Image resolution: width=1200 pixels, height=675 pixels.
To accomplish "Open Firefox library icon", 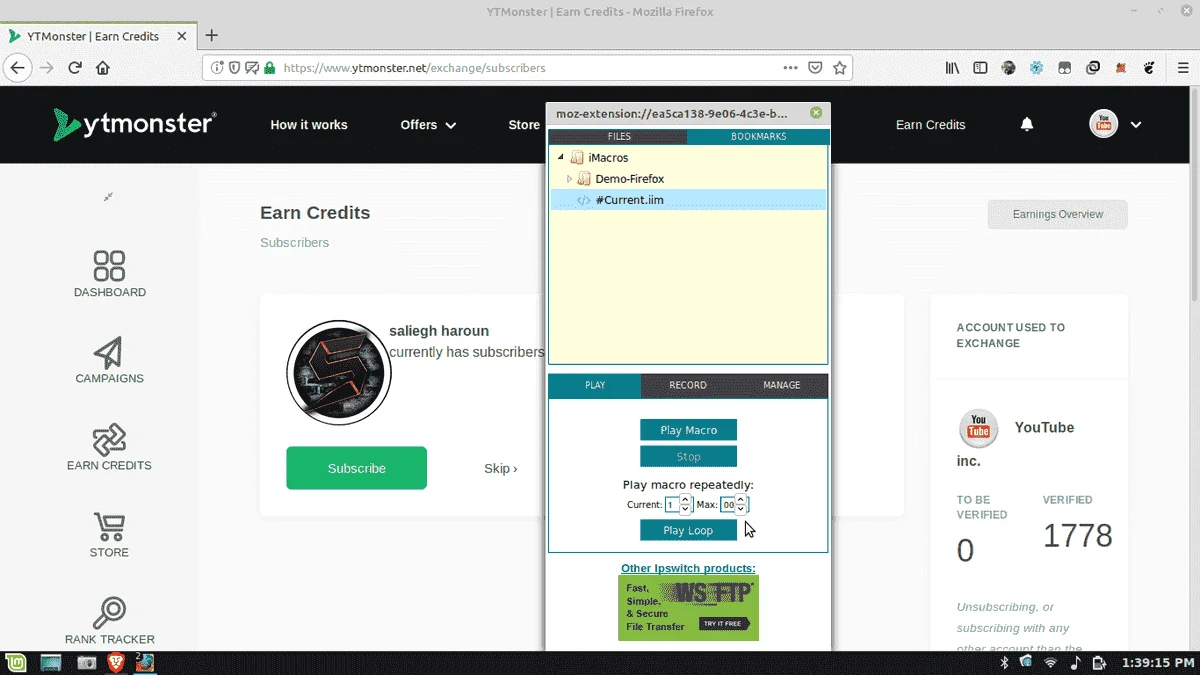I will click(x=953, y=68).
